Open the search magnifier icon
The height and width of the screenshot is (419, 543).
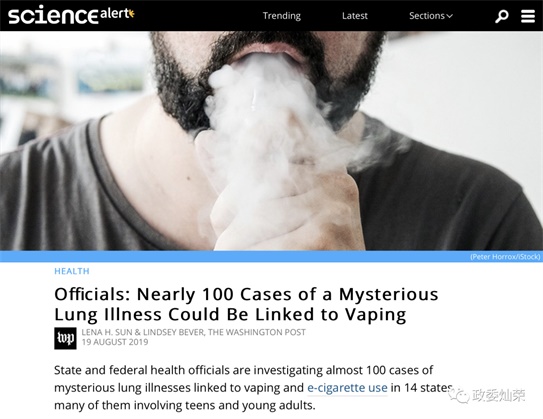(501, 16)
